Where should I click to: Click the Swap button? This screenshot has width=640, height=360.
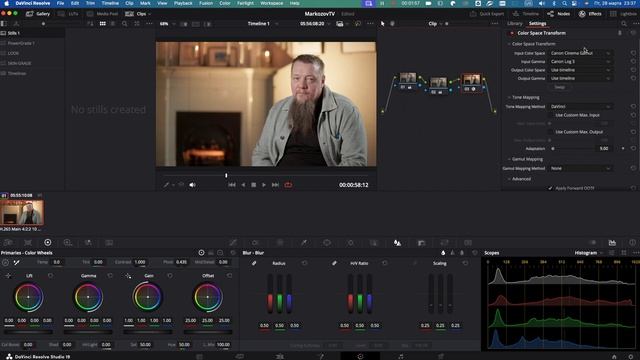pos(560,87)
